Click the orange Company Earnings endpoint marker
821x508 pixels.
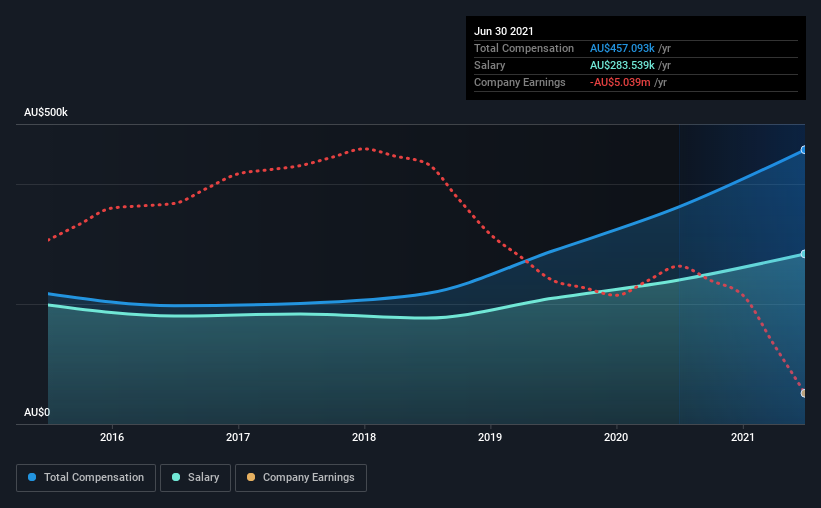coord(803,393)
